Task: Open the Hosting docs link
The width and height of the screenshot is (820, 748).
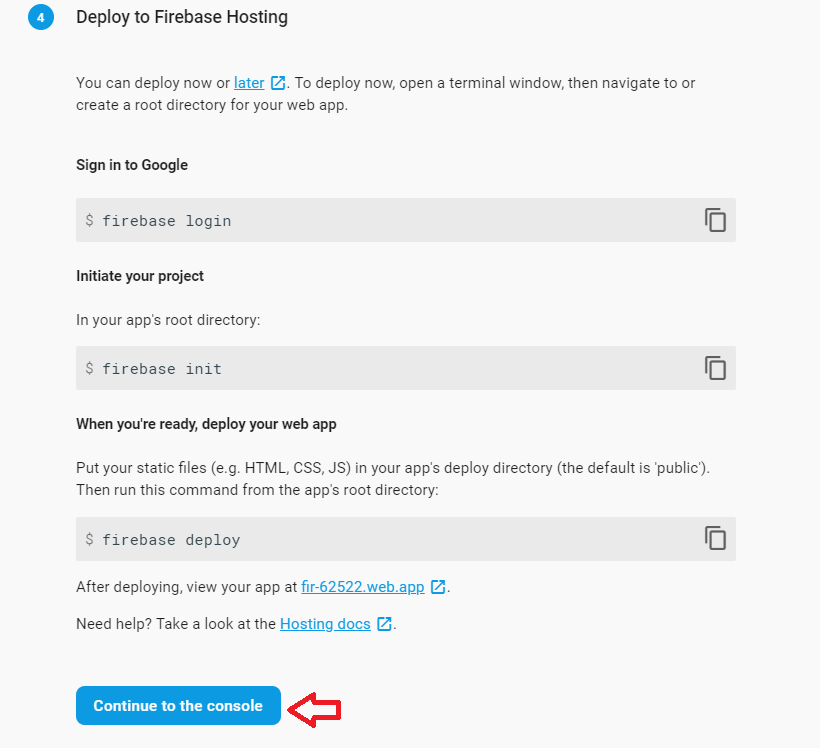Action: coord(325,624)
